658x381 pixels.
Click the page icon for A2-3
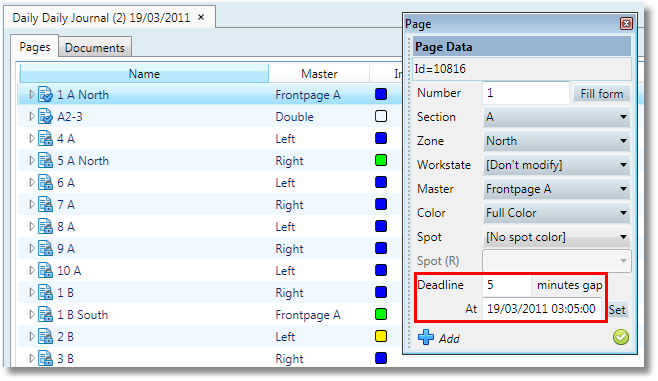click(x=45, y=116)
